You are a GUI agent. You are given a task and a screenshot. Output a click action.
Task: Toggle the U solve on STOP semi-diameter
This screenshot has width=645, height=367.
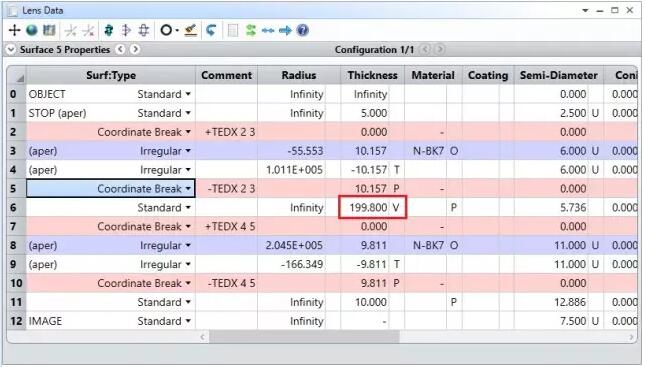tap(595, 113)
